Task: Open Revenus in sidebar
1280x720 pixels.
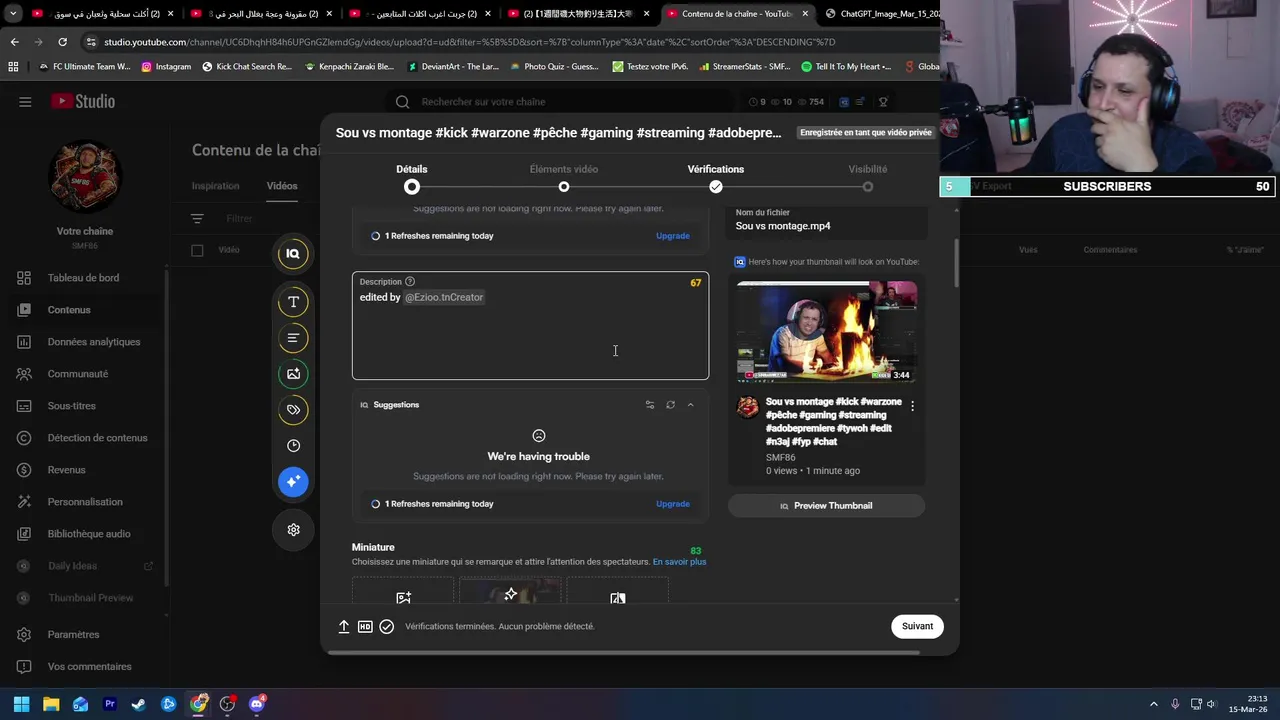Action: [83, 470]
